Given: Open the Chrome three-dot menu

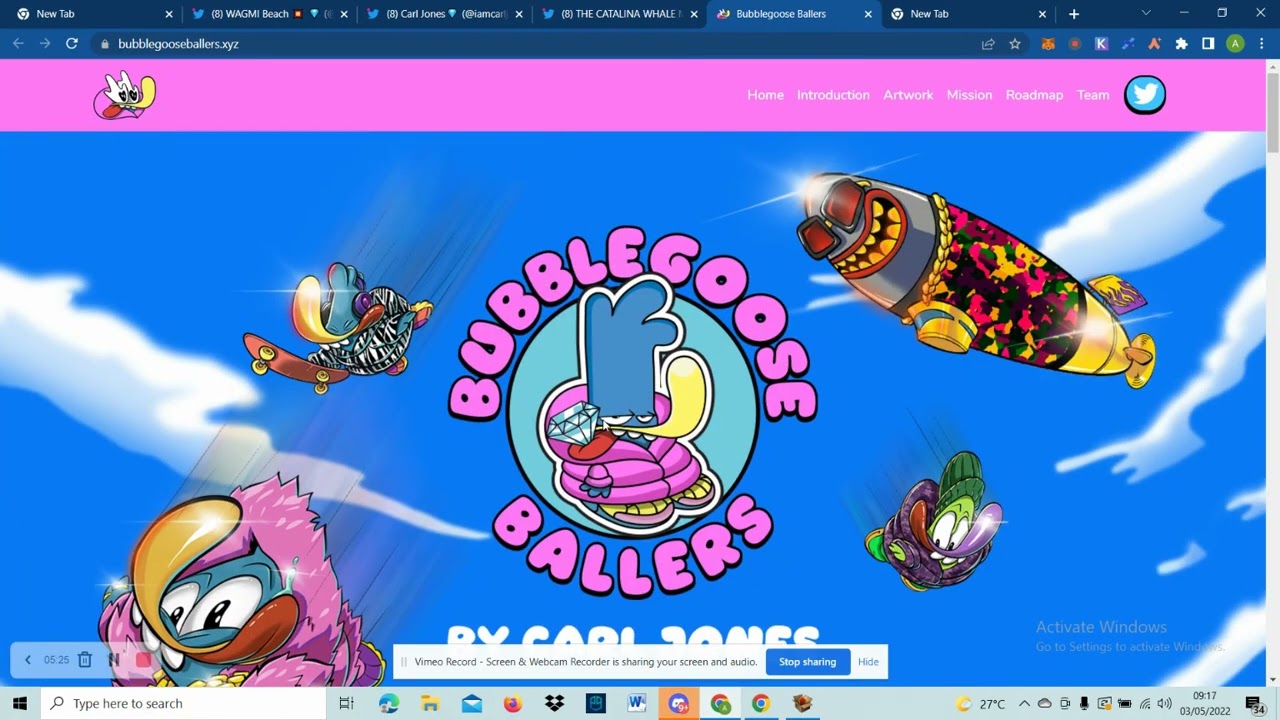Looking at the screenshot, I should coord(1262,44).
